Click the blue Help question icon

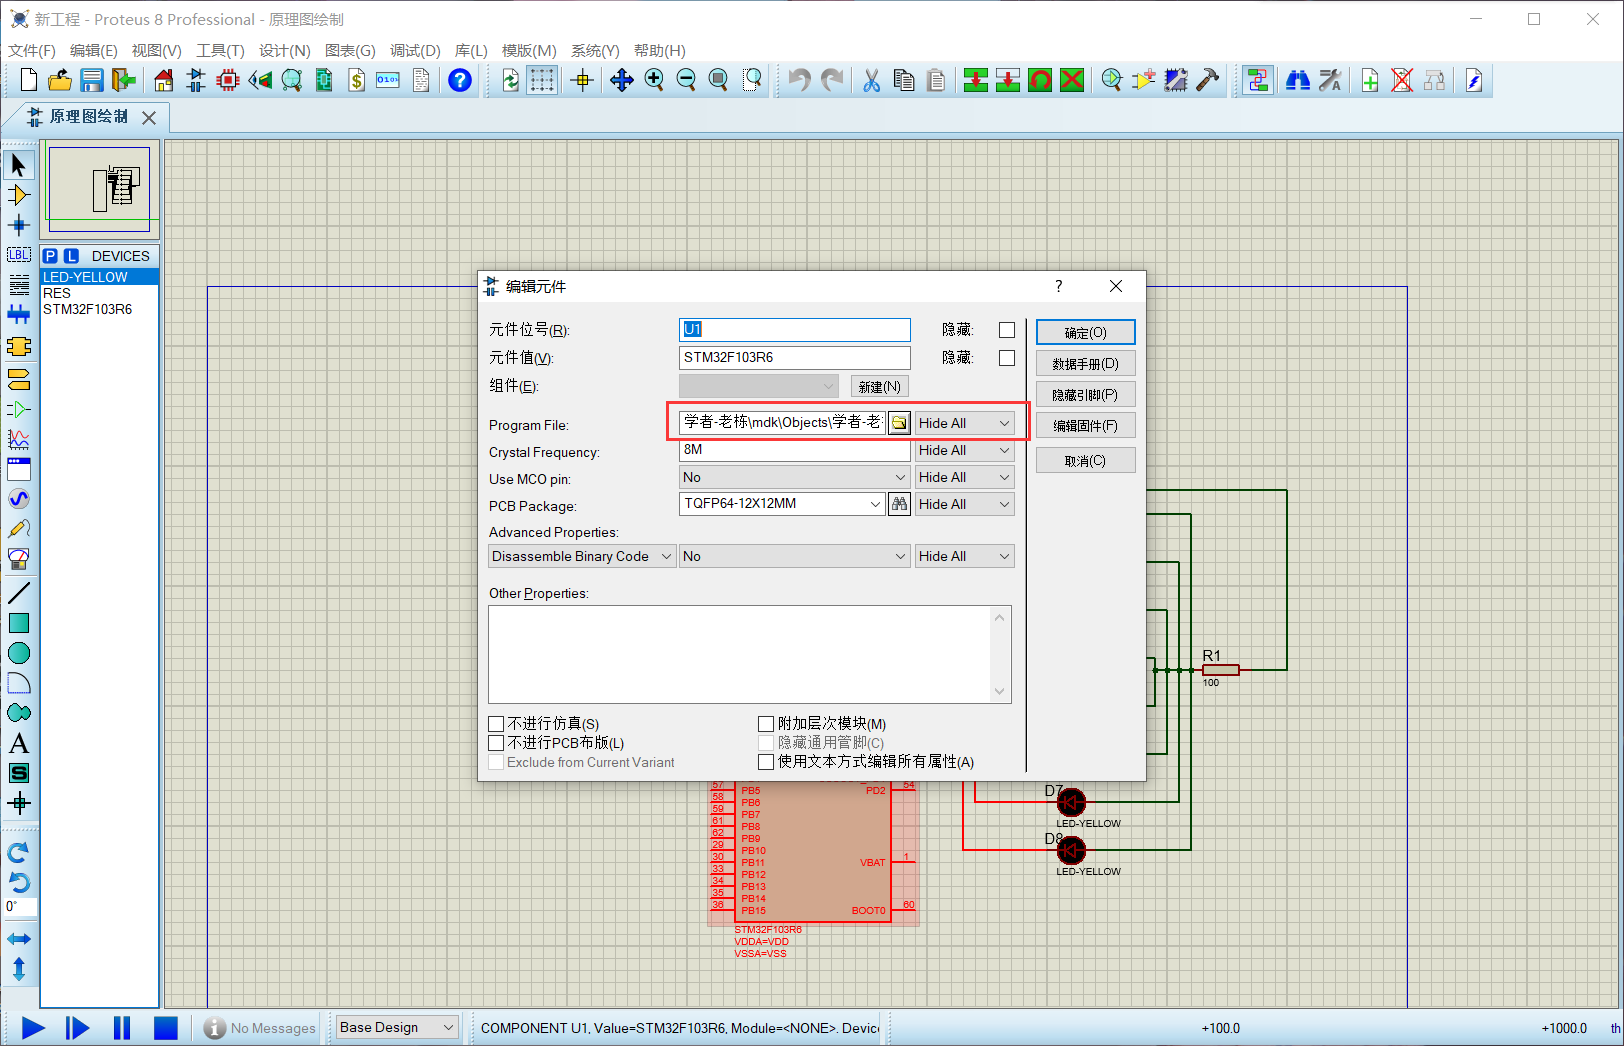(459, 80)
